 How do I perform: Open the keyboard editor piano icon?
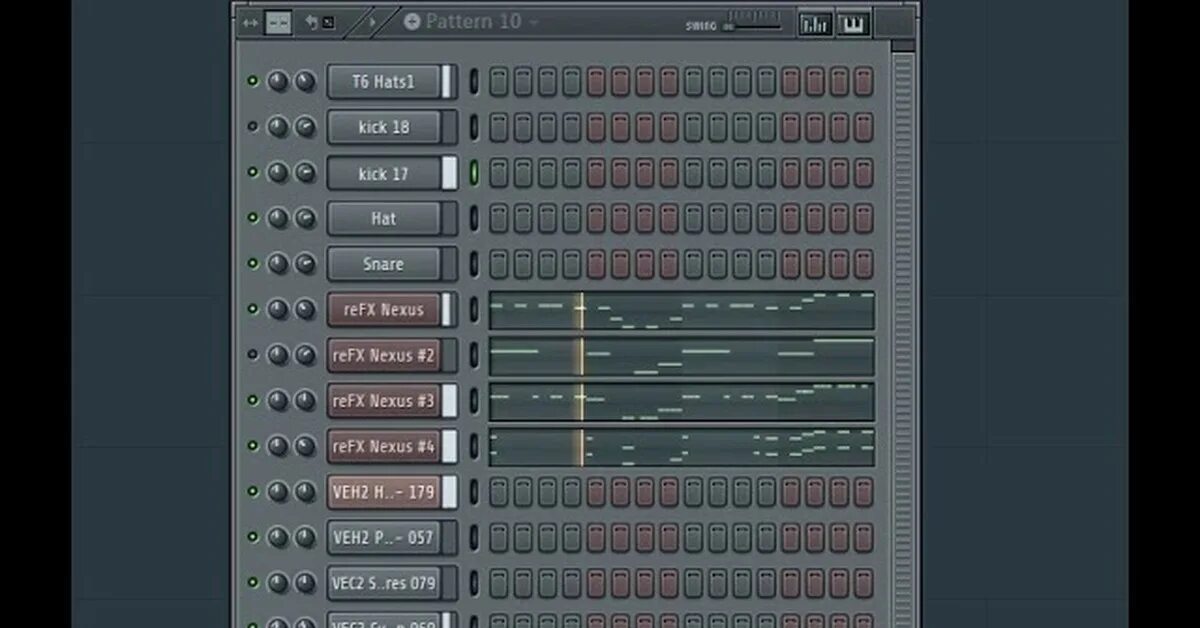853,24
